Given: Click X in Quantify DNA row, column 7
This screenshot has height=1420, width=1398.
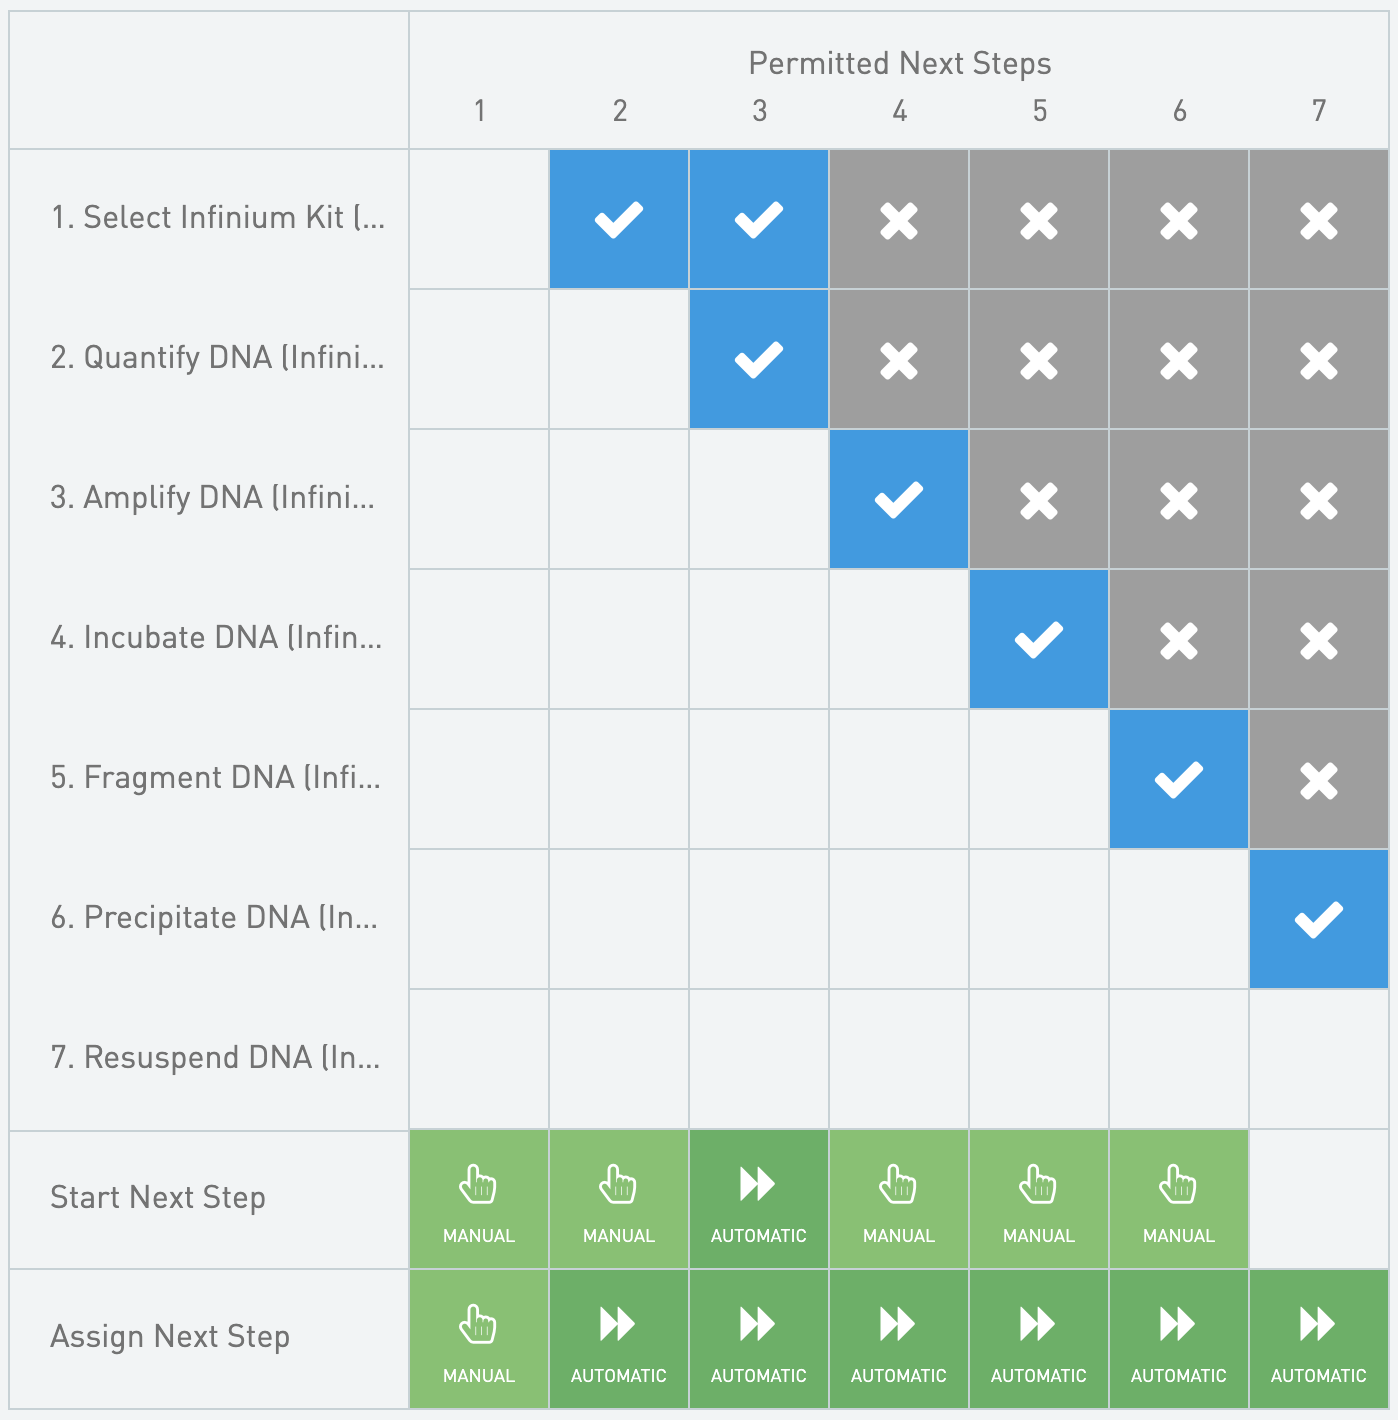Looking at the screenshot, I should [1319, 359].
